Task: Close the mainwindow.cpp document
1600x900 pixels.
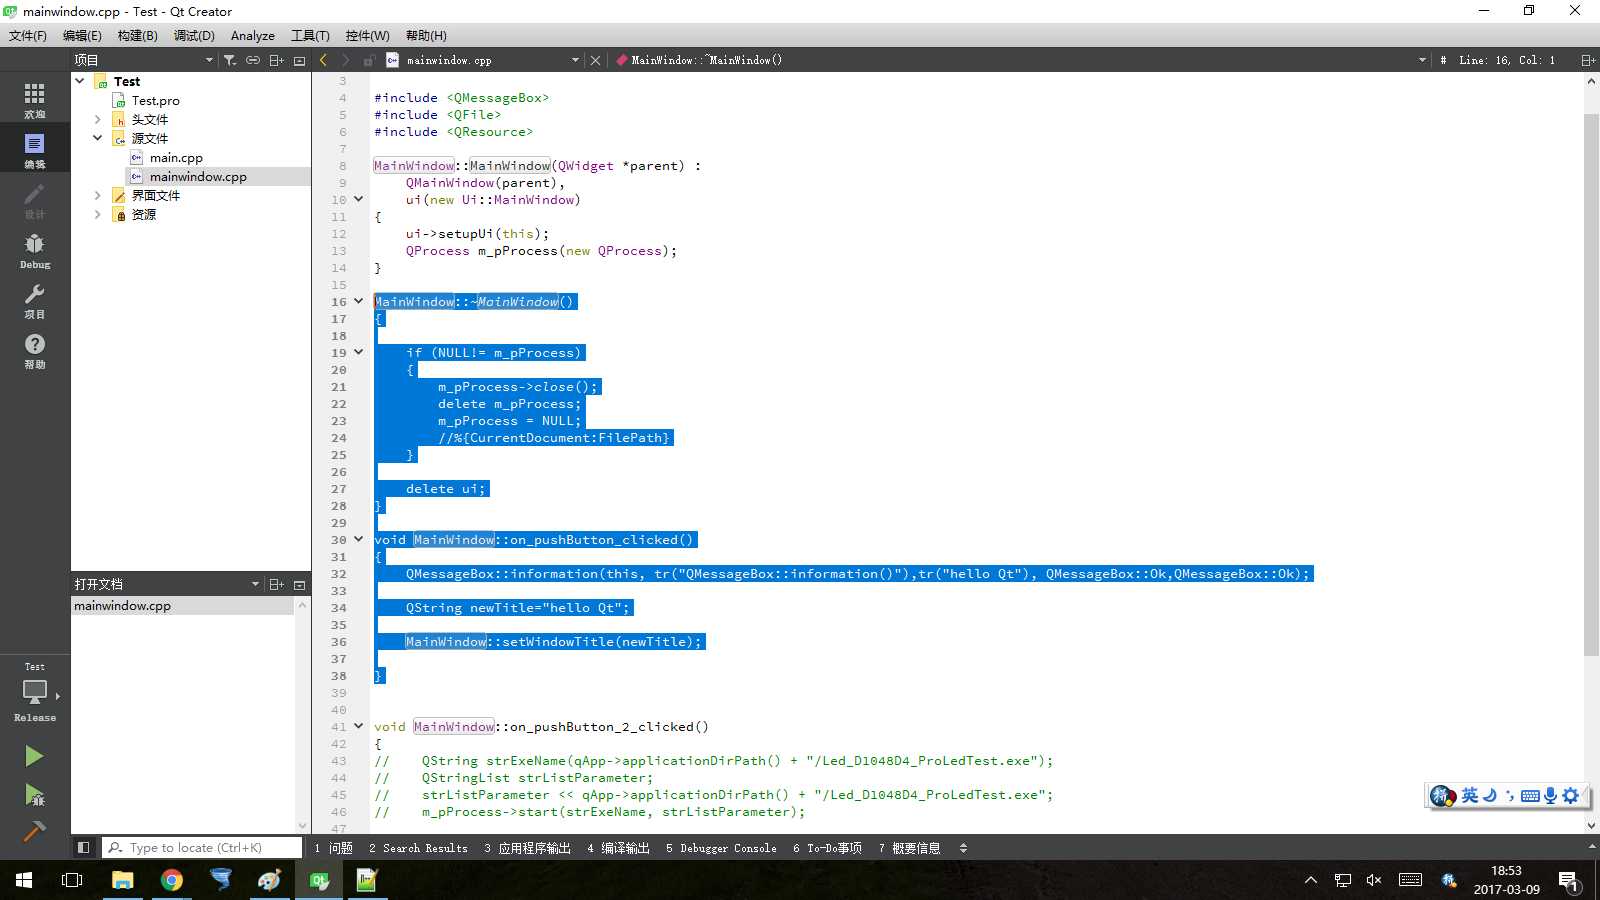Action: (x=595, y=60)
